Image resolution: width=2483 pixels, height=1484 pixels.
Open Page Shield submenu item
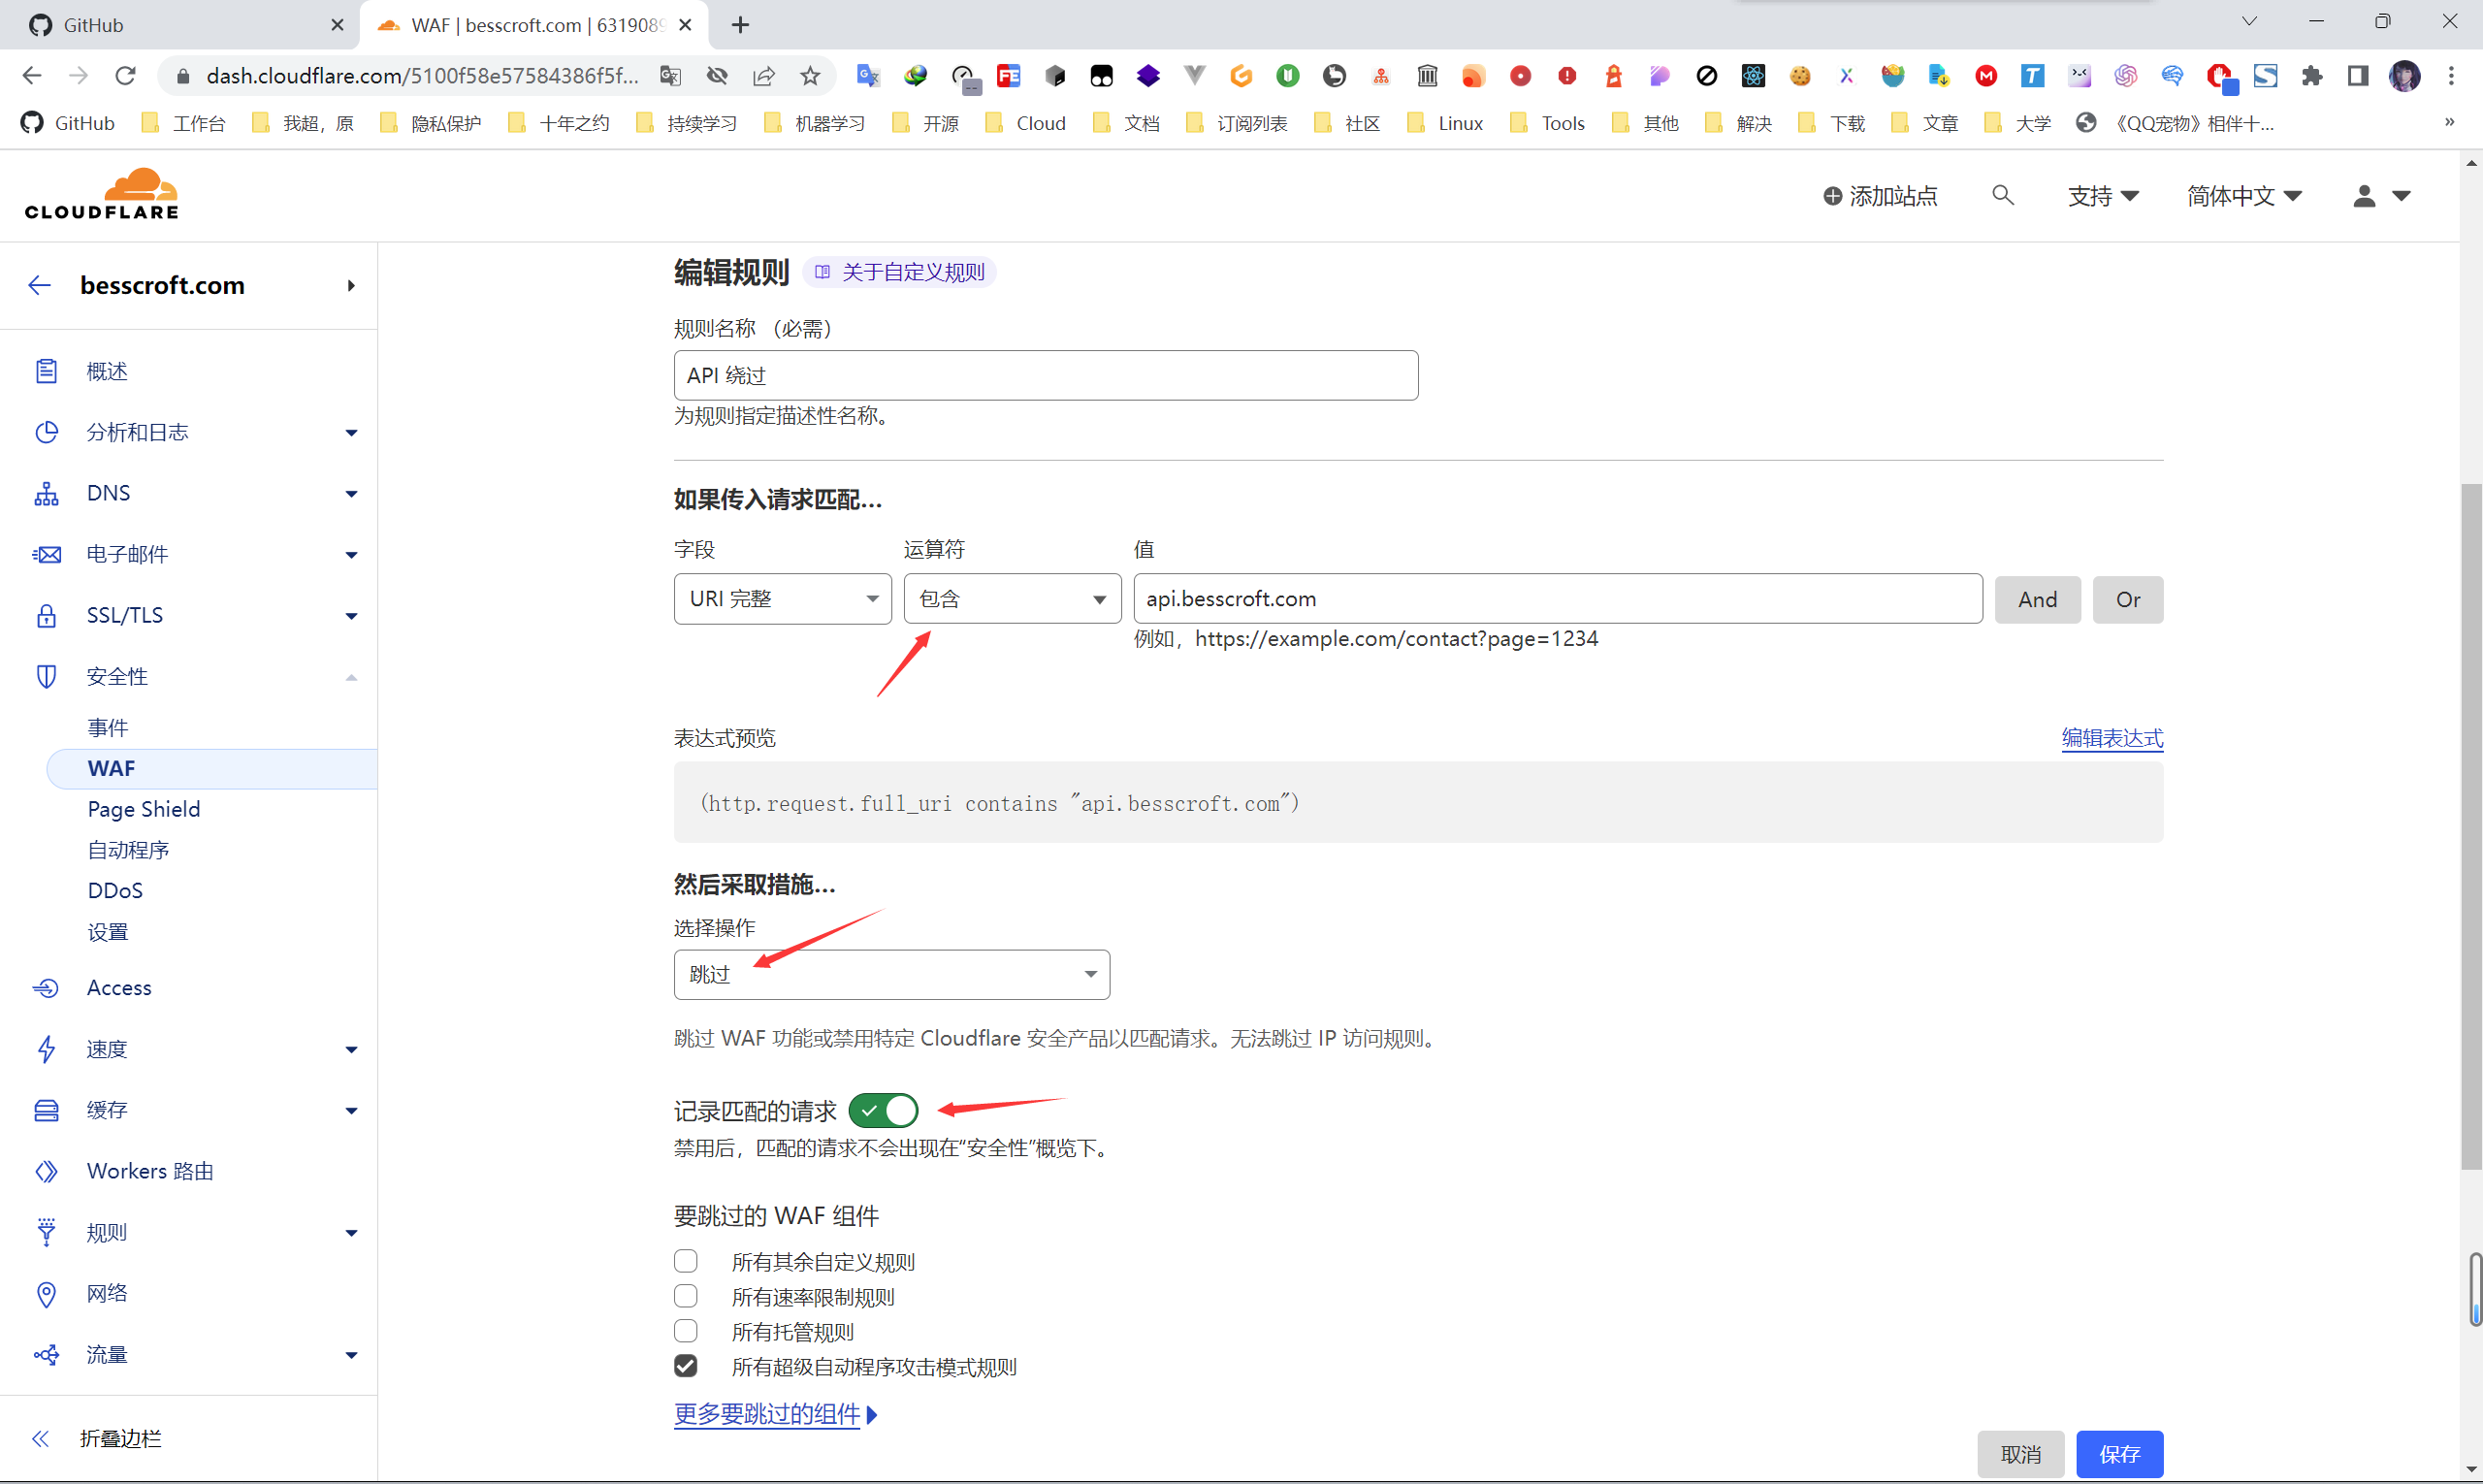(x=144, y=809)
